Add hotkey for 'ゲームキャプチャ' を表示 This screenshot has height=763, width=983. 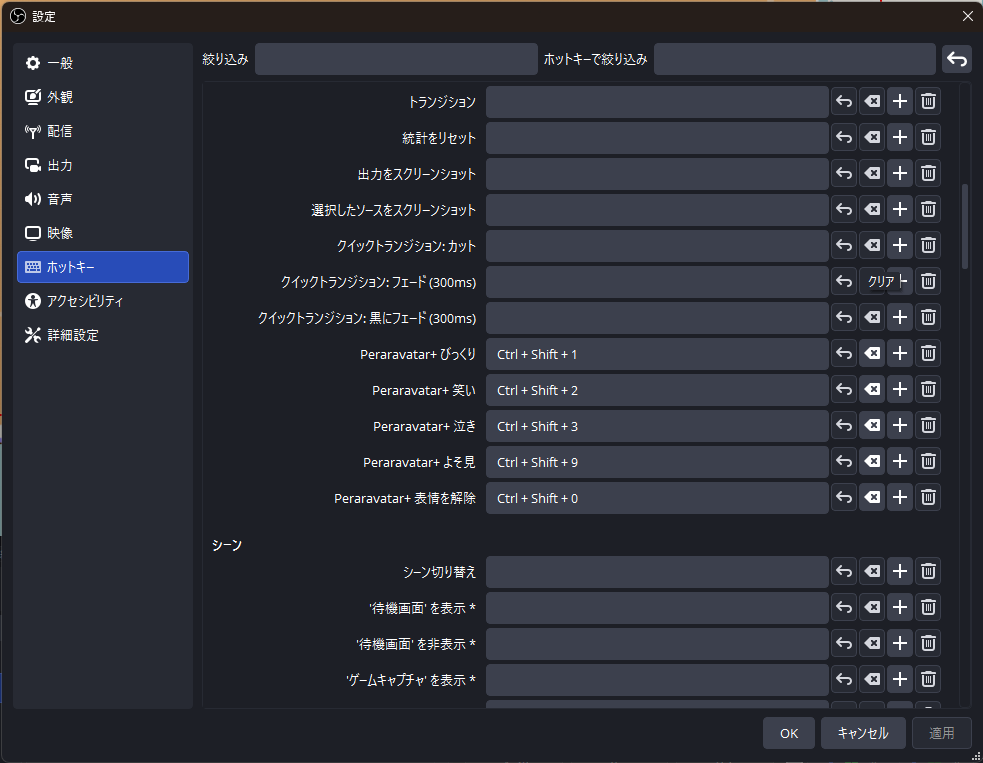(x=900, y=680)
